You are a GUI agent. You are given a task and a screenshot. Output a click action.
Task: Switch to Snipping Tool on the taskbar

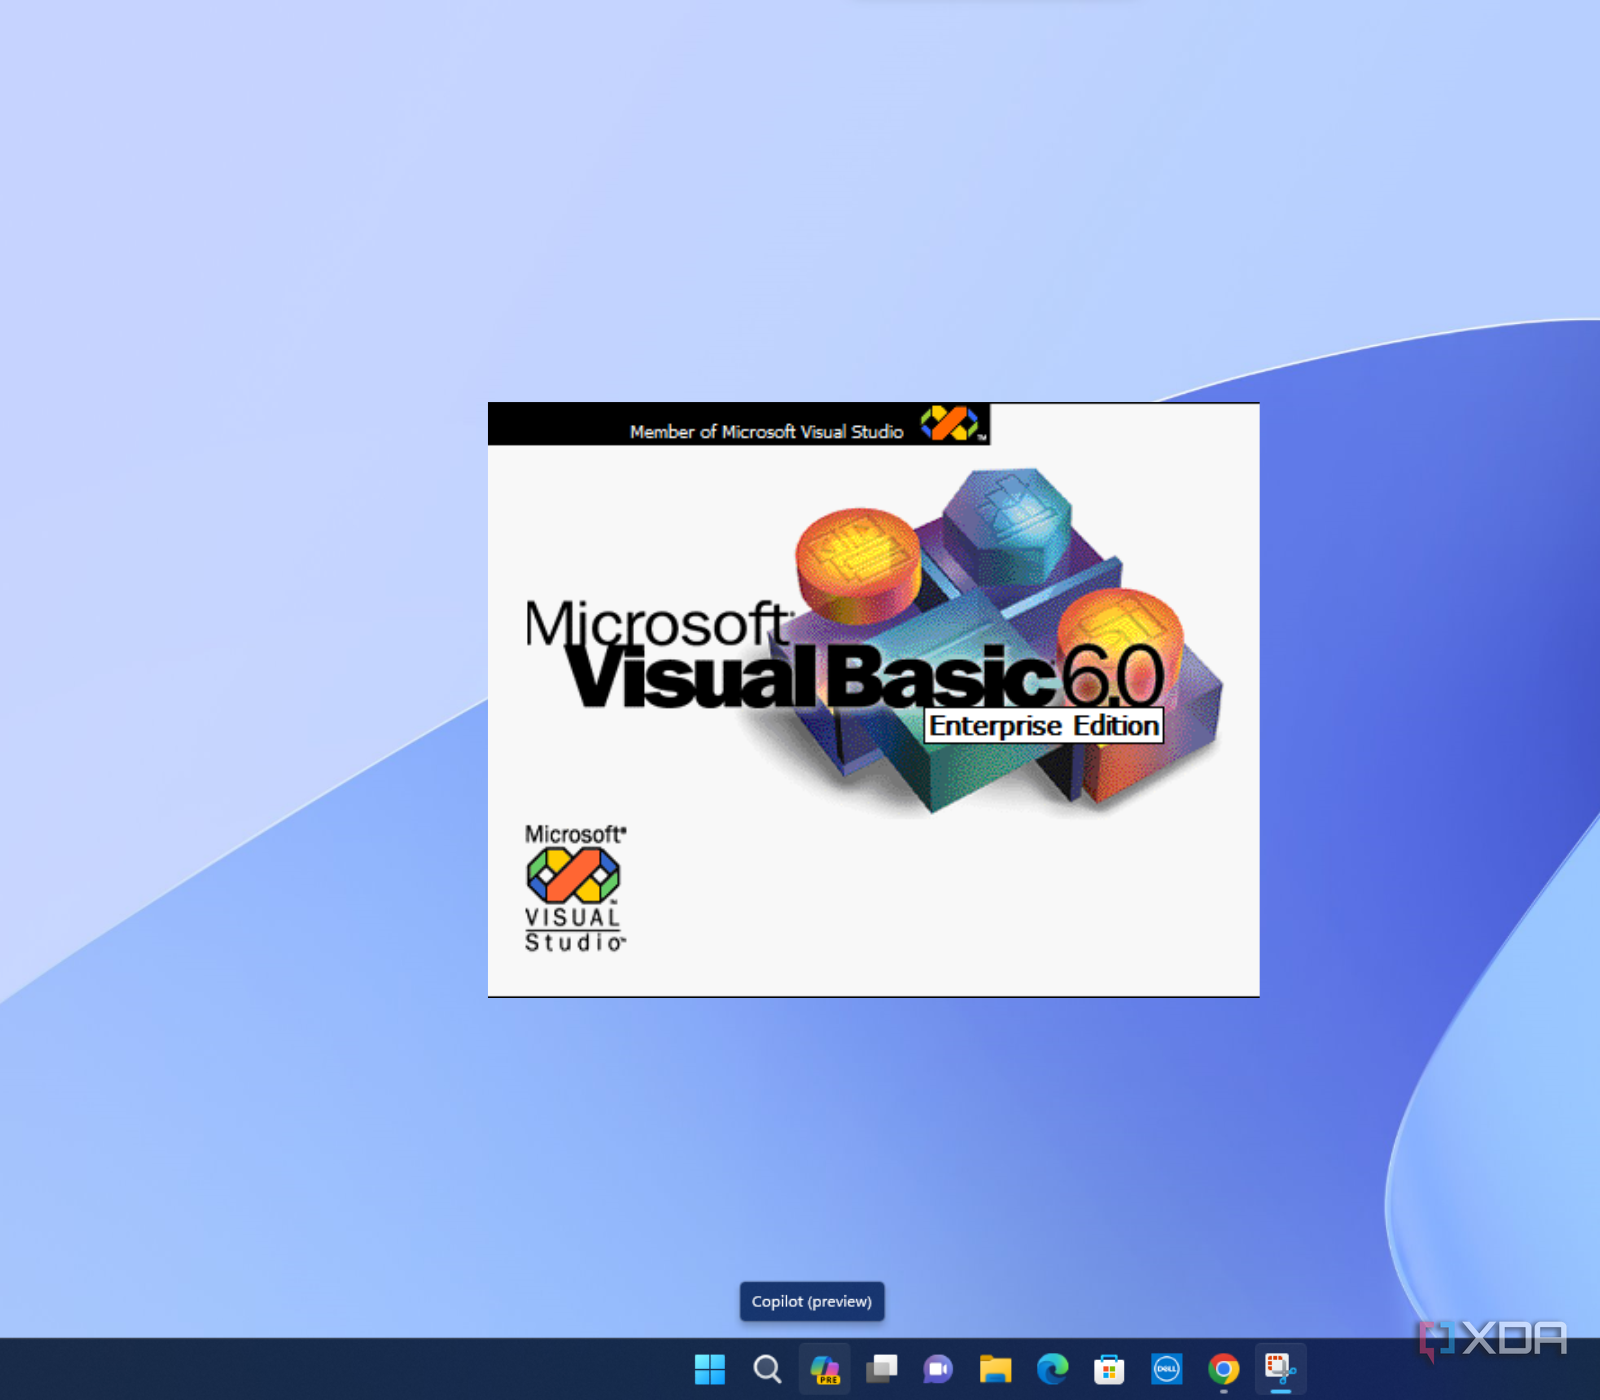point(1281,1369)
